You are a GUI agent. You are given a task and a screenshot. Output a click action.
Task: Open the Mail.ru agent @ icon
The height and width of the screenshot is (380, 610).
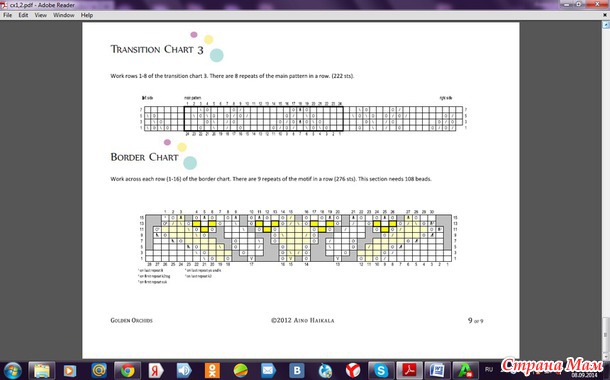[99, 371]
